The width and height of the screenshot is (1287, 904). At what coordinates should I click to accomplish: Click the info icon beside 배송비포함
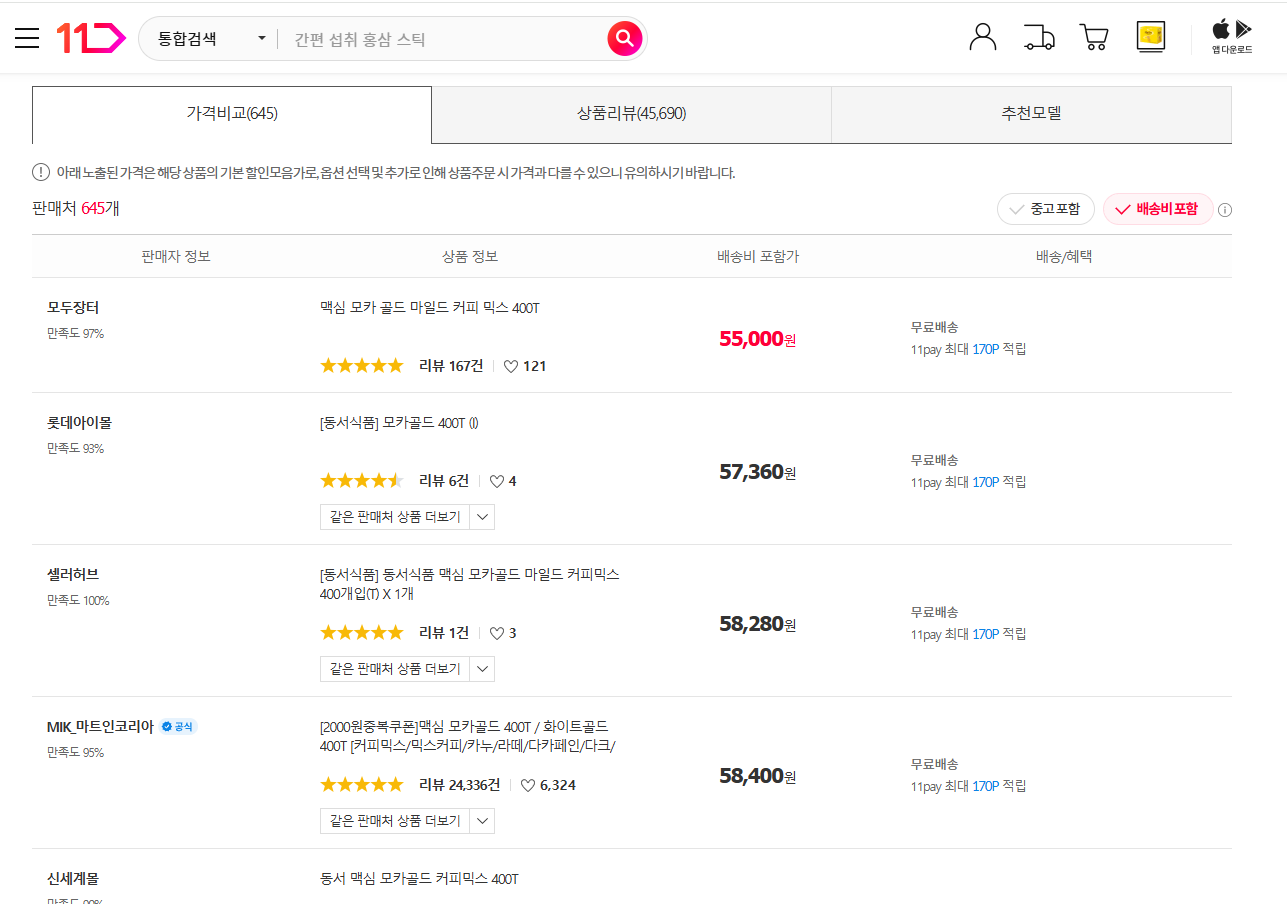pos(1225,209)
